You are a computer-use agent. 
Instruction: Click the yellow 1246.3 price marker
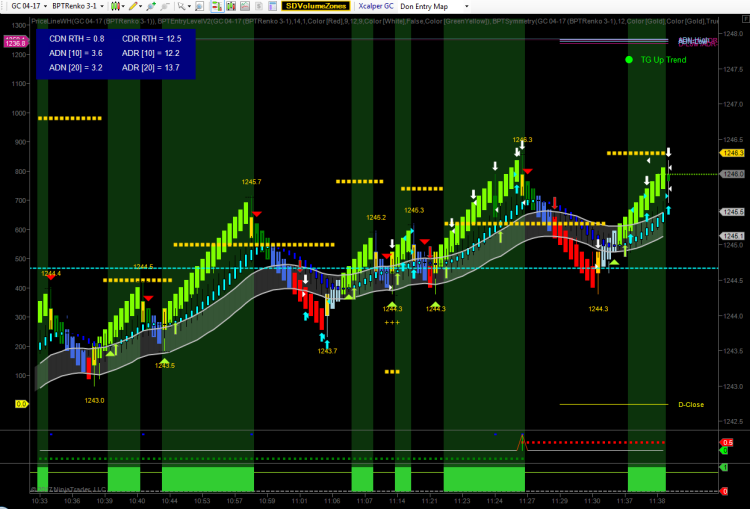[731, 153]
